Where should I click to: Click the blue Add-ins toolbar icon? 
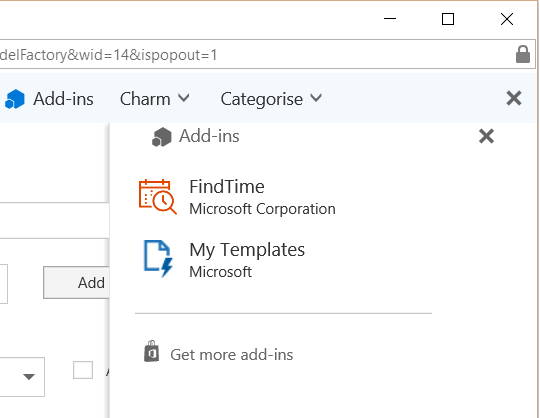15,99
